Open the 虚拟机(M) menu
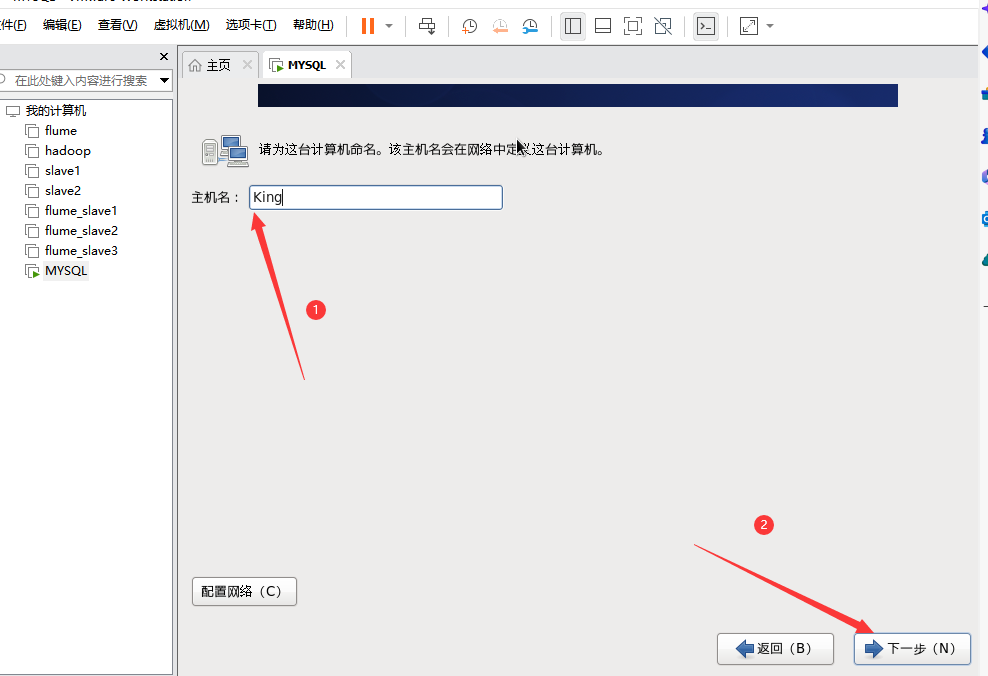 (x=181, y=25)
